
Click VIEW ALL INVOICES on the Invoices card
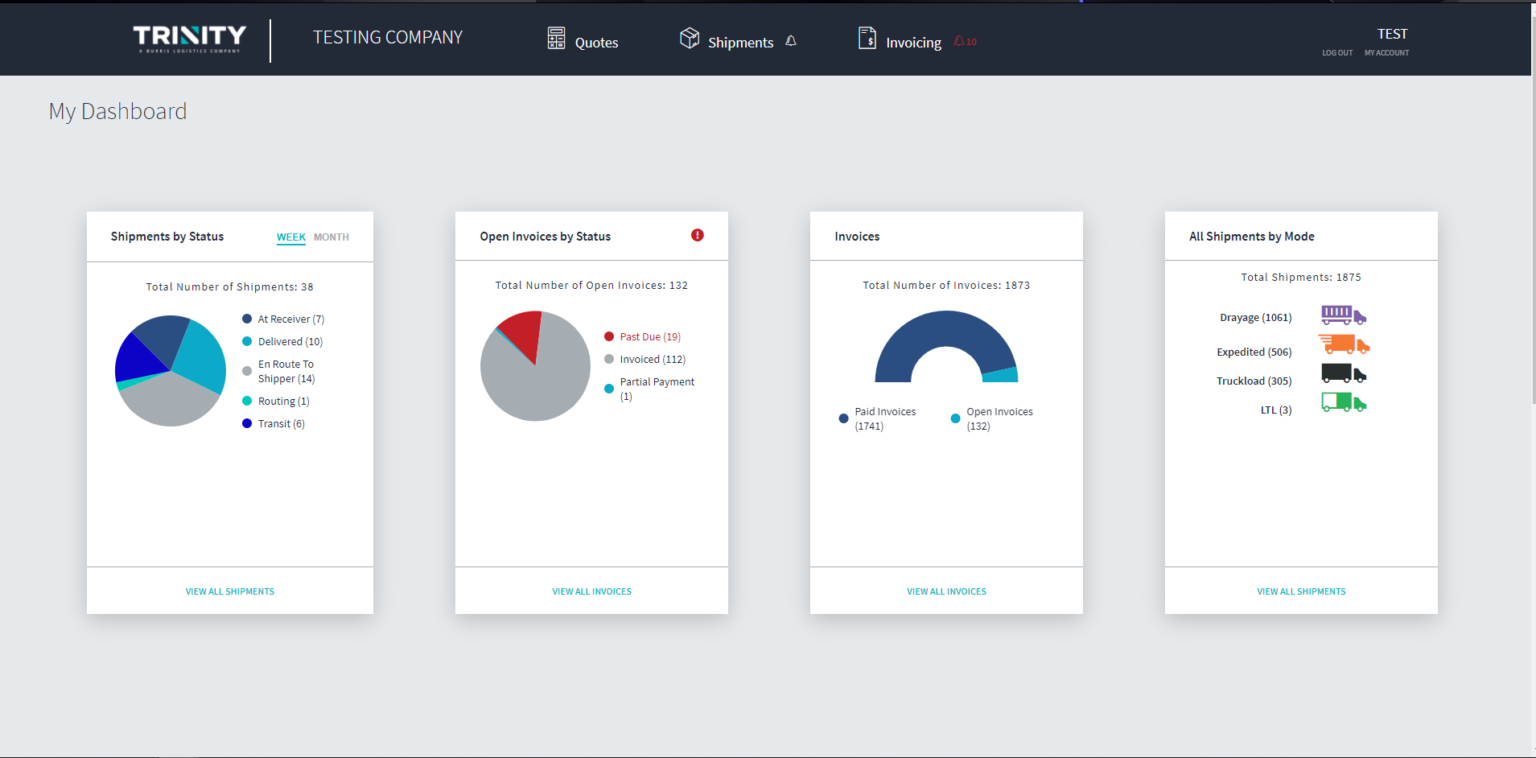point(946,590)
